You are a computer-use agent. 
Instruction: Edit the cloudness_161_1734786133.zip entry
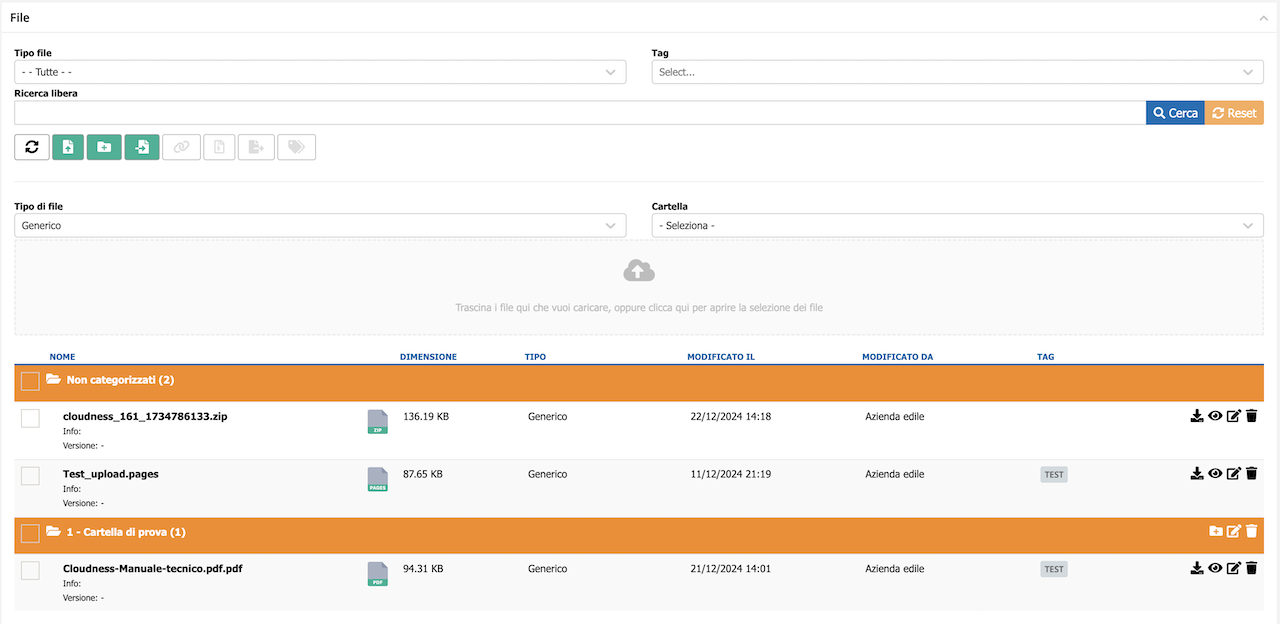pyautogui.click(x=1234, y=416)
